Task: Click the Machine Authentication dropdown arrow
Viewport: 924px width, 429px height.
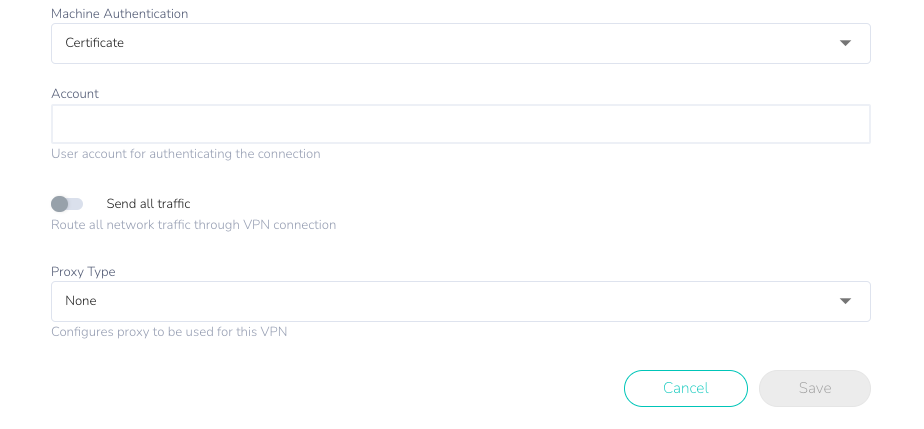Action: tap(845, 43)
